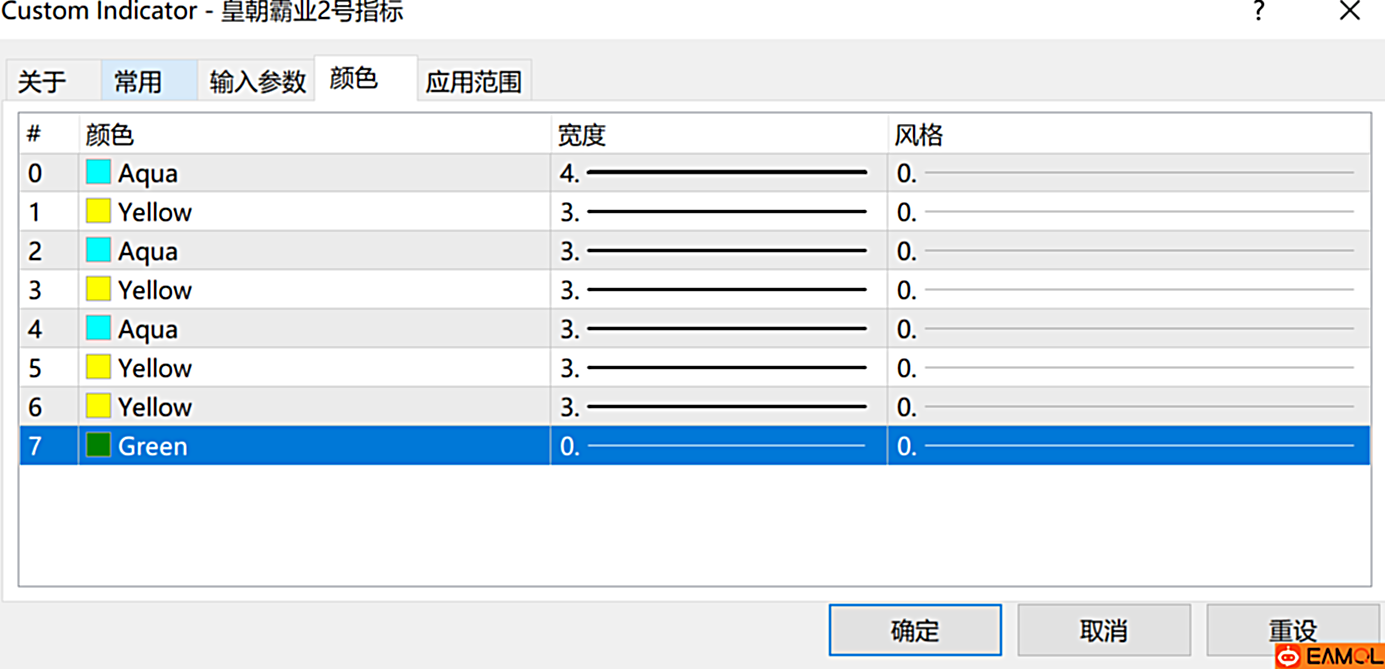Open the 关于 tab

[x=43, y=82]
